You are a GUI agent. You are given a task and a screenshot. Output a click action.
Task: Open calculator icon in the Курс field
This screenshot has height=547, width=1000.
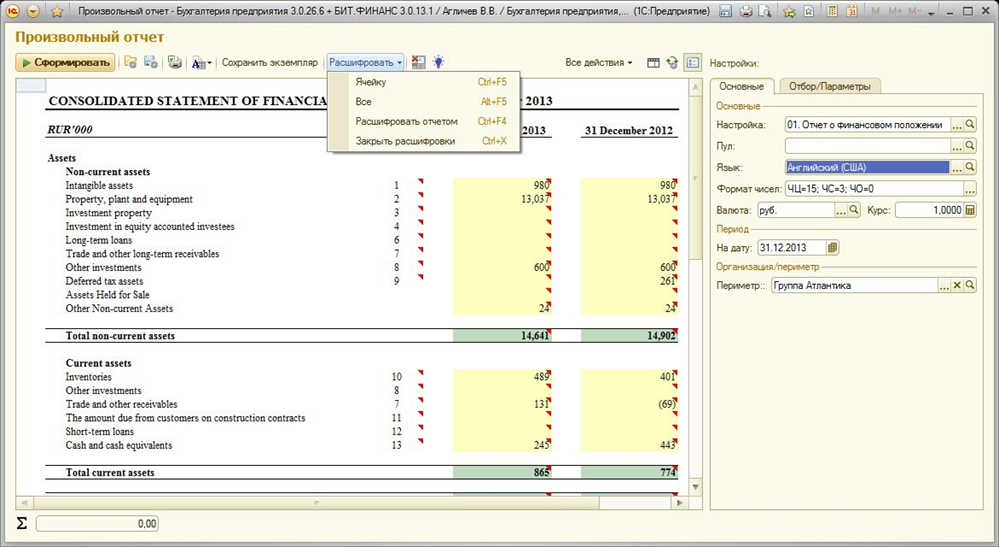[970, 210]
